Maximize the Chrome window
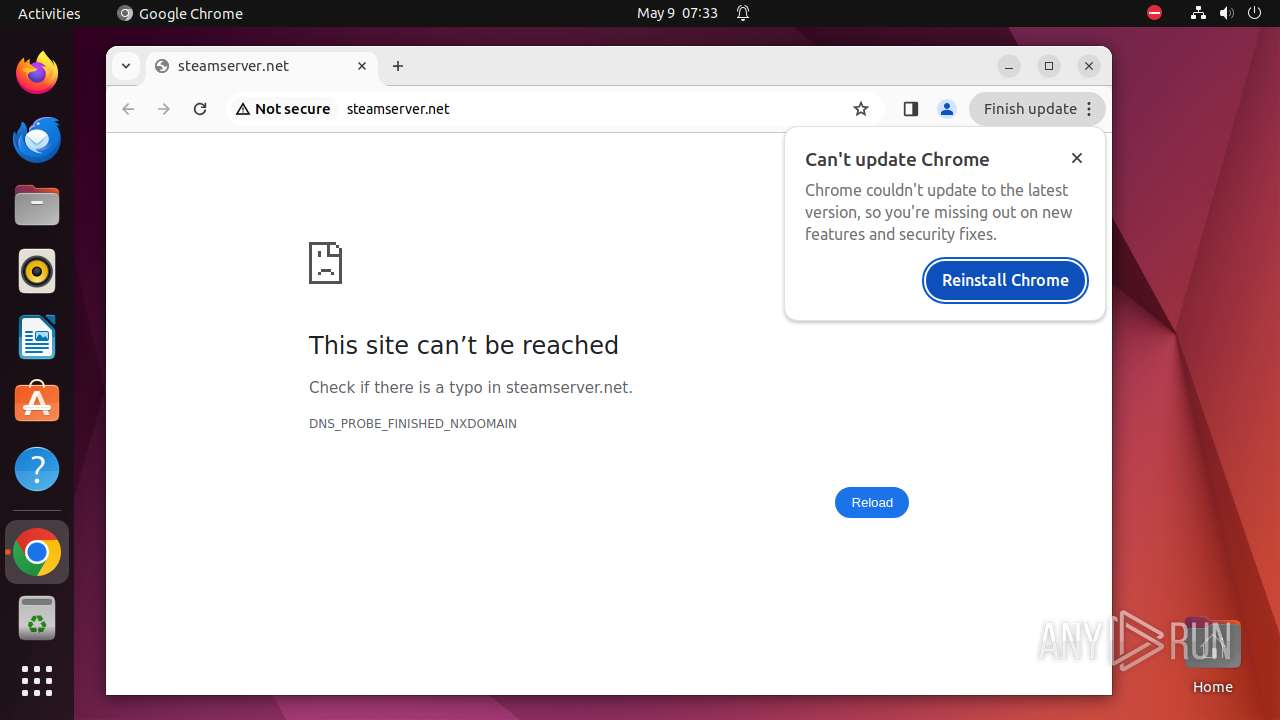The width and height of the screenshot is (1280, 720). [x=1049, y=66]
